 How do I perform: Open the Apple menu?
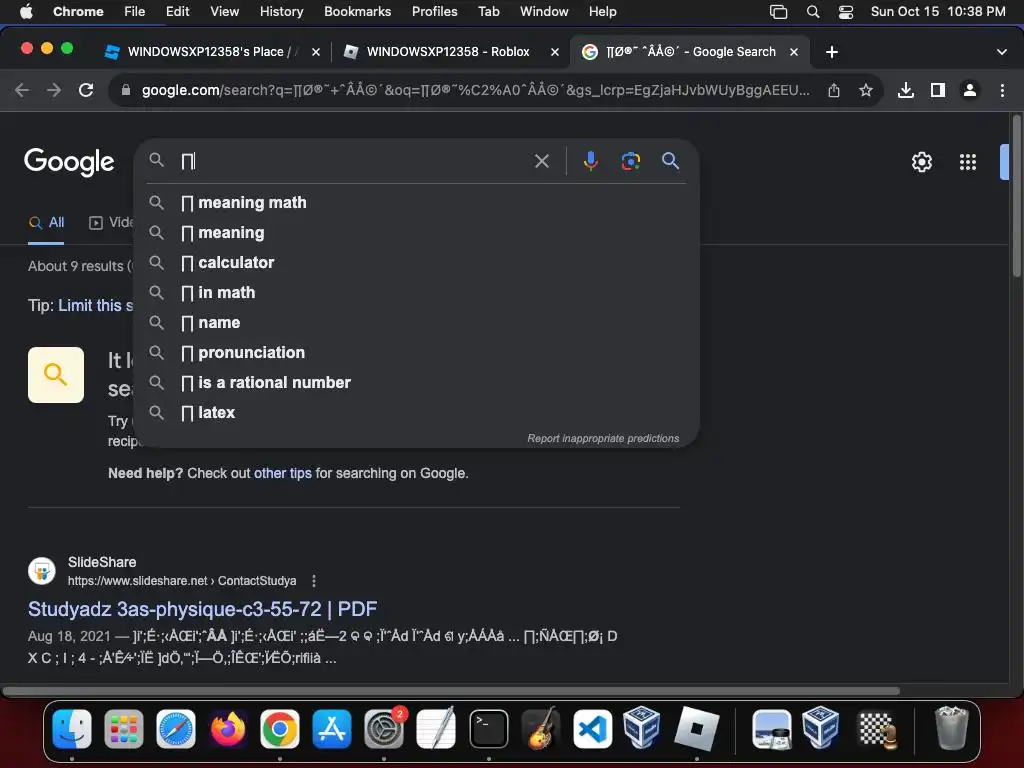click(26, 11)
